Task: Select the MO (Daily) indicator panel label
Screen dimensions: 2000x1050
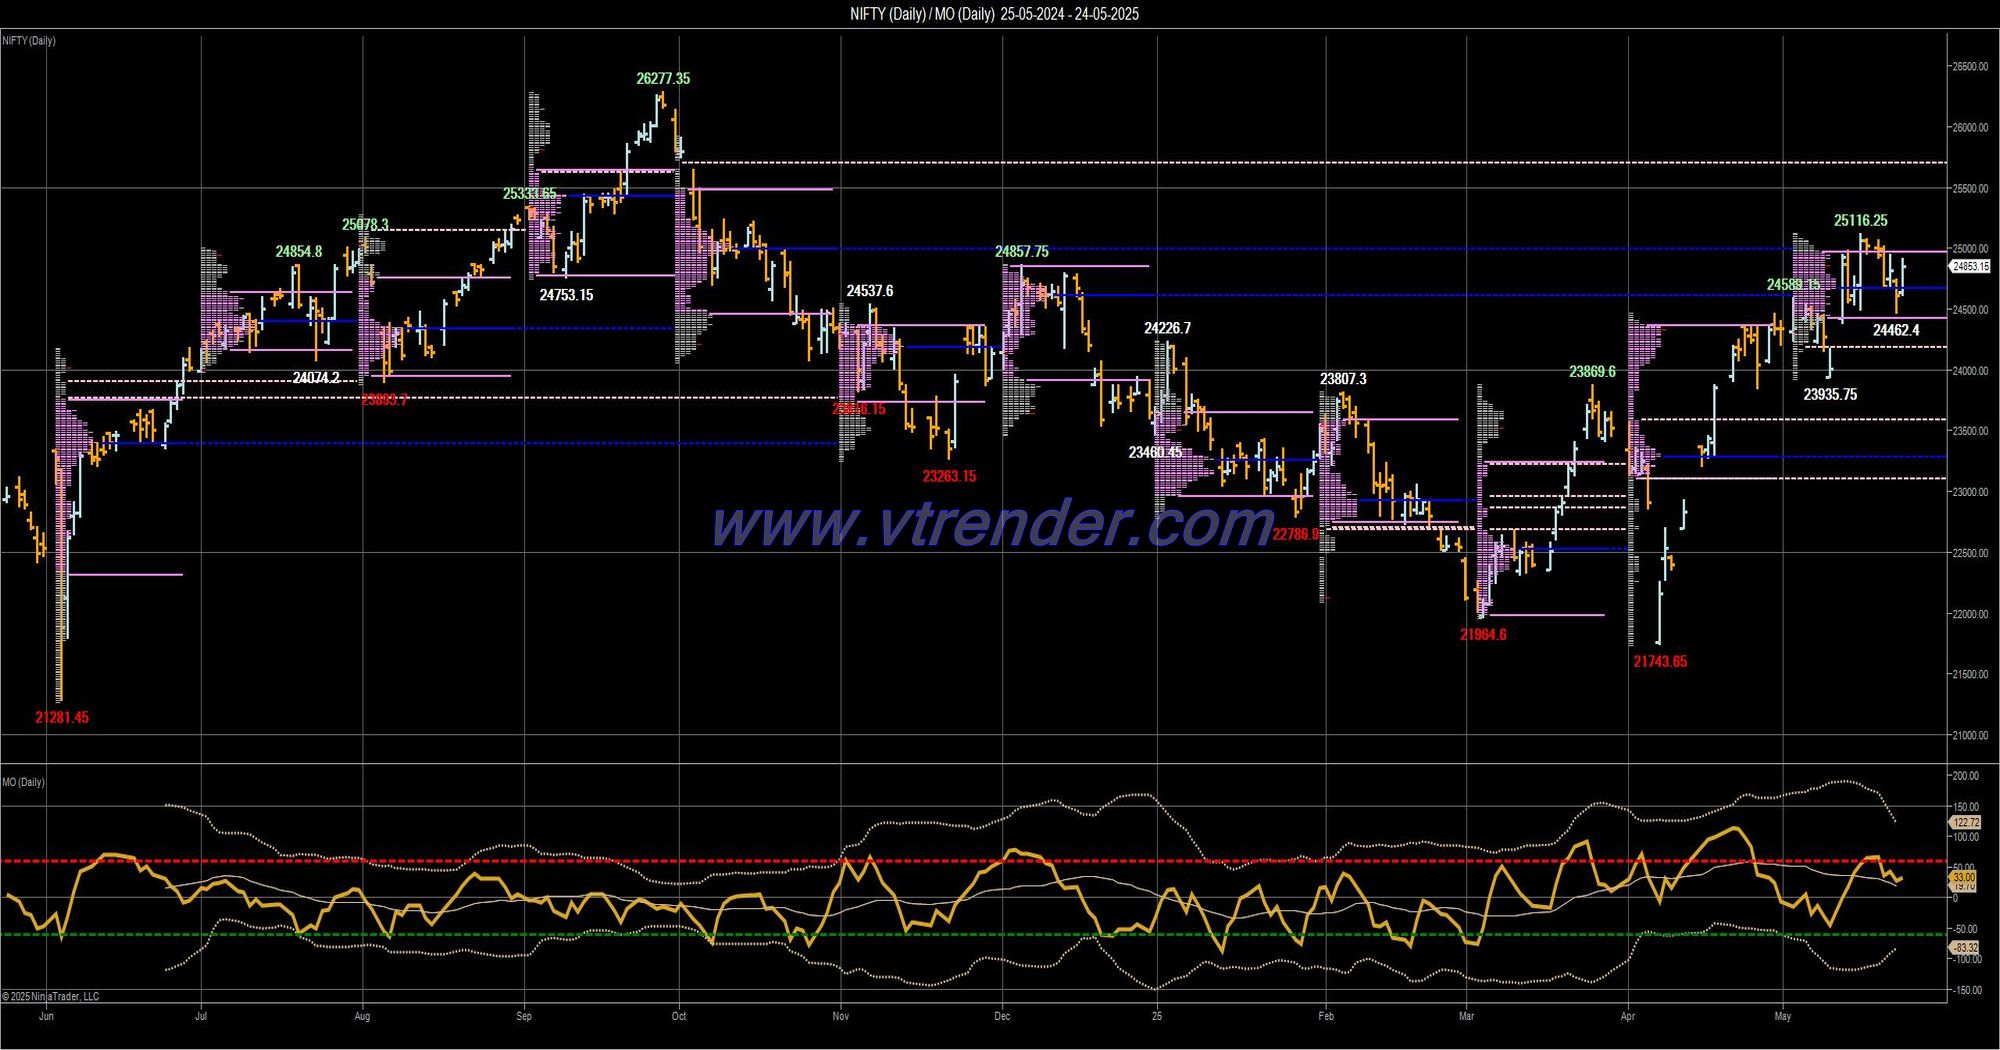Action: [x=23, y=782]
